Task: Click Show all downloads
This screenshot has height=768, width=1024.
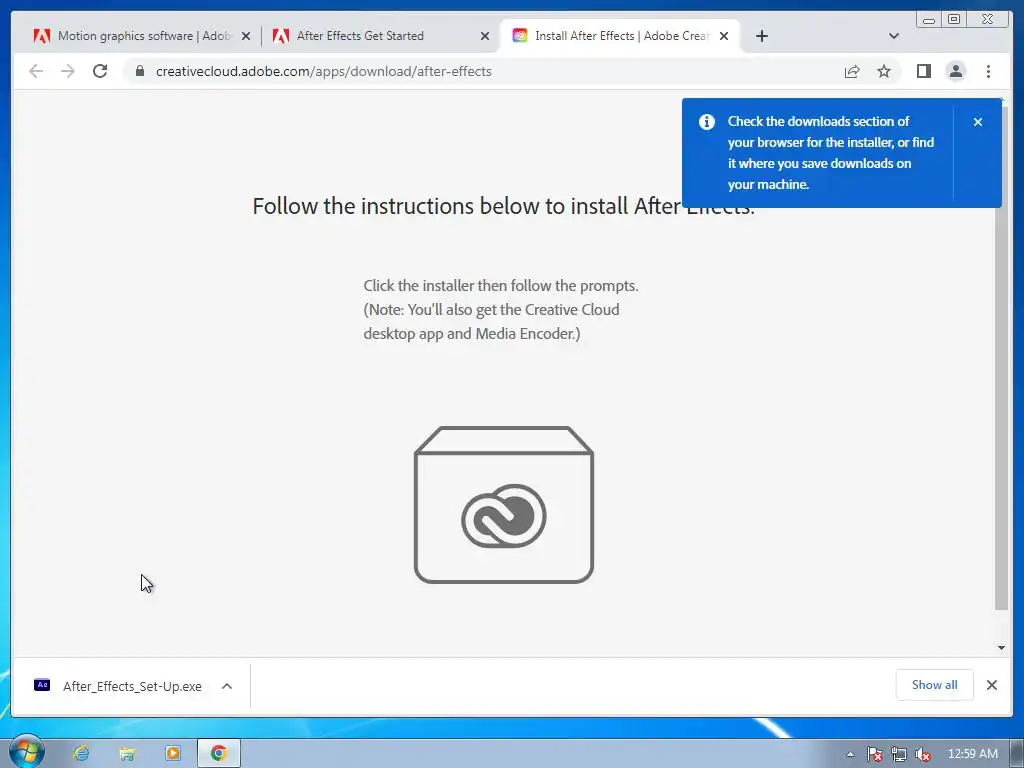Action: point(935,684)
